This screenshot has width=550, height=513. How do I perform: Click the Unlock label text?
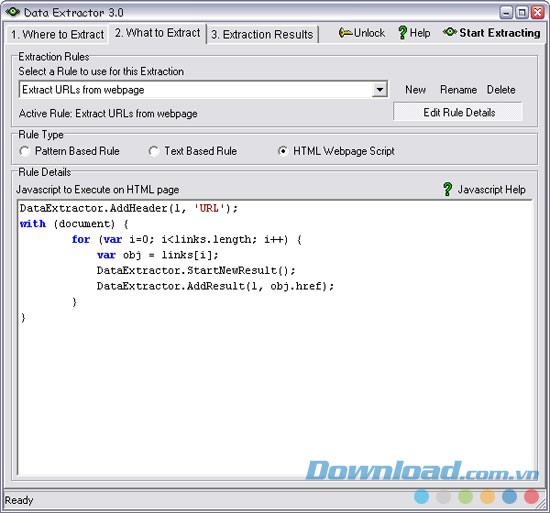(x=369, y=33)
